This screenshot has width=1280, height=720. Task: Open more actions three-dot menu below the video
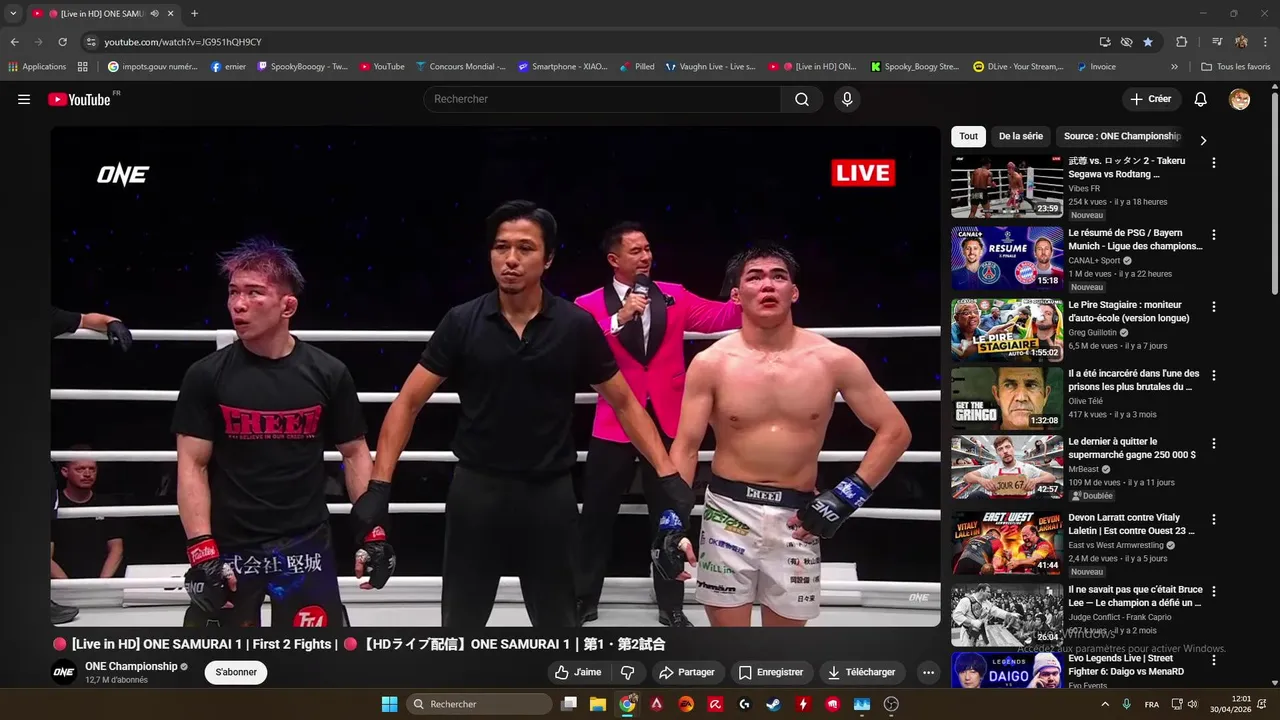(x=928, y=672)
